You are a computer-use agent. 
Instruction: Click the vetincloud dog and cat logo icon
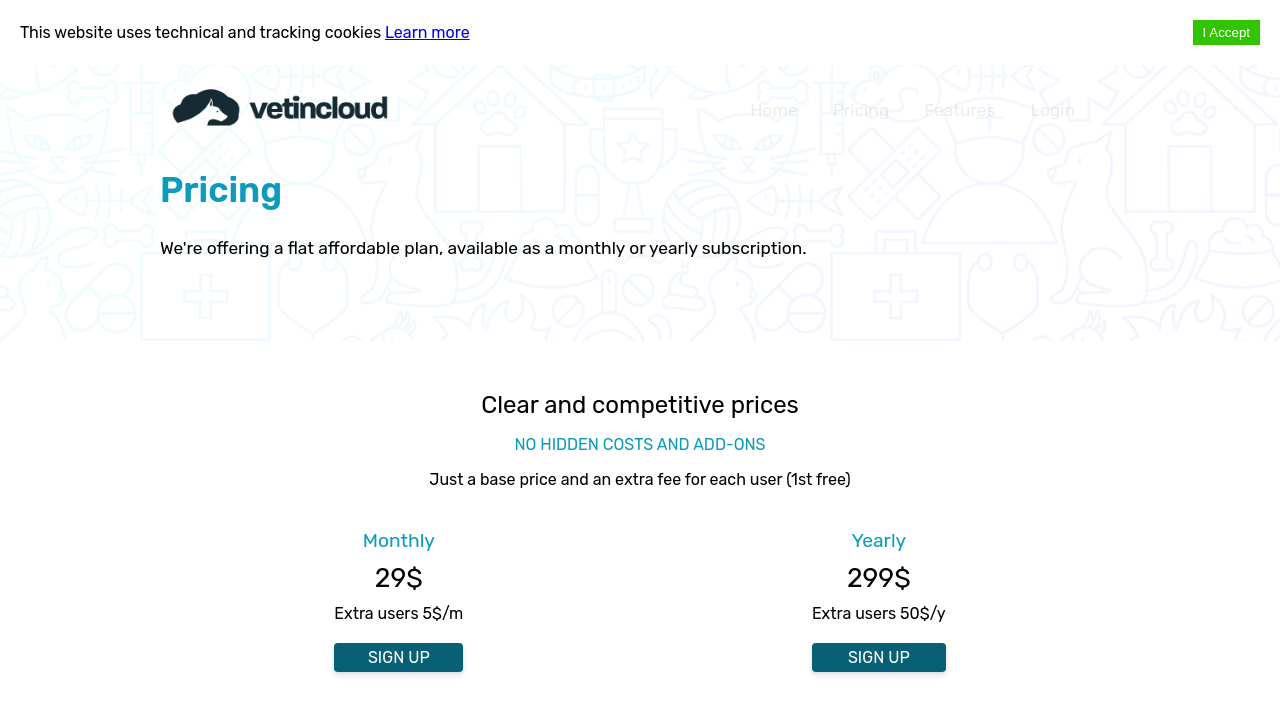click(206, 108)
